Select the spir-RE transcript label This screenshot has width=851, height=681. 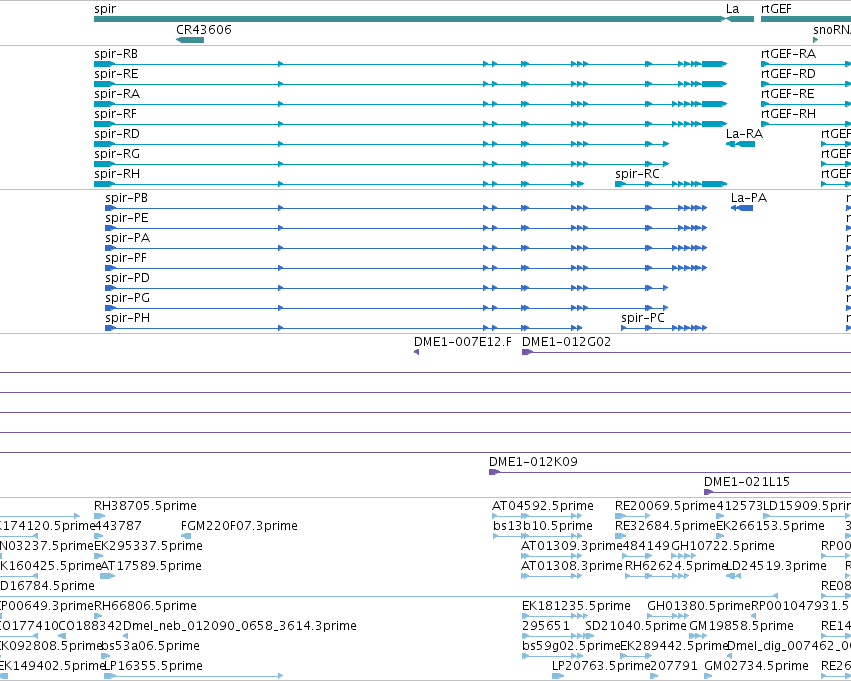click(x=116, y=74)
